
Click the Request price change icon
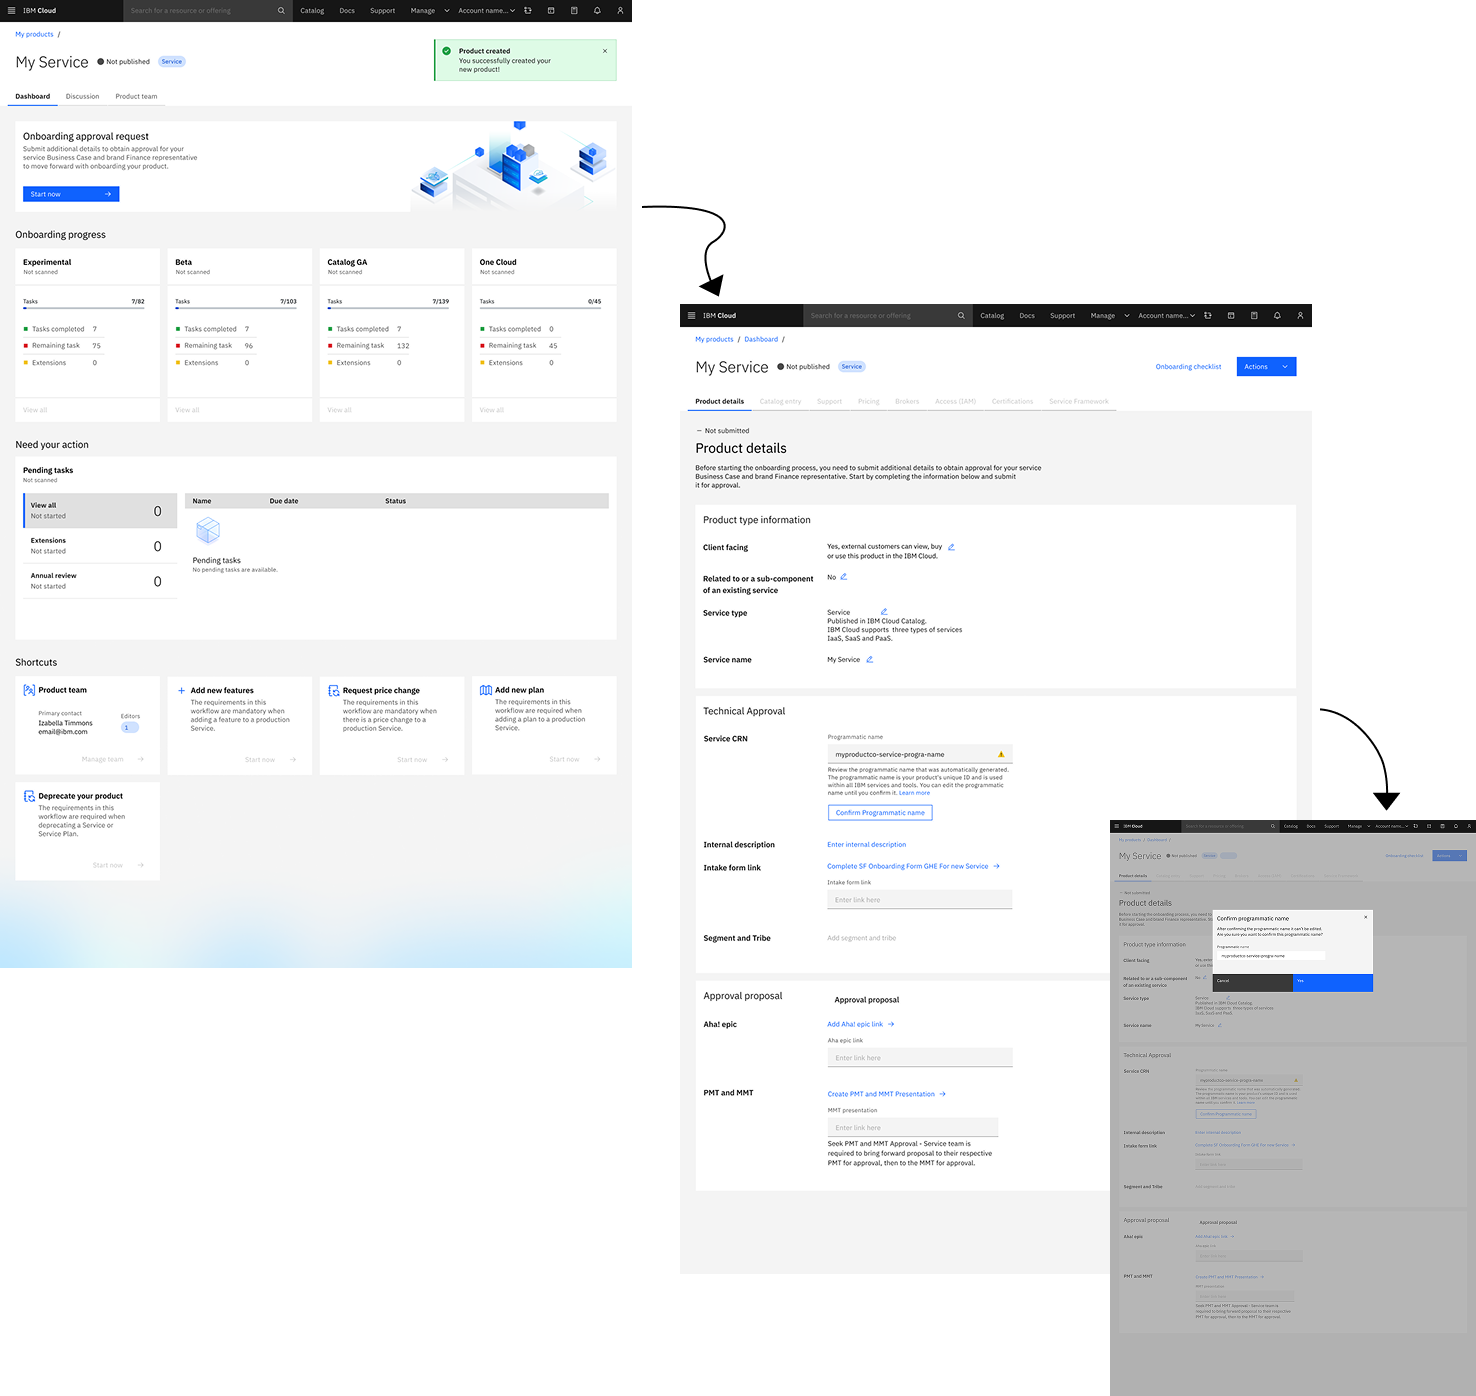pyautogui.click(x=334, y=691)
